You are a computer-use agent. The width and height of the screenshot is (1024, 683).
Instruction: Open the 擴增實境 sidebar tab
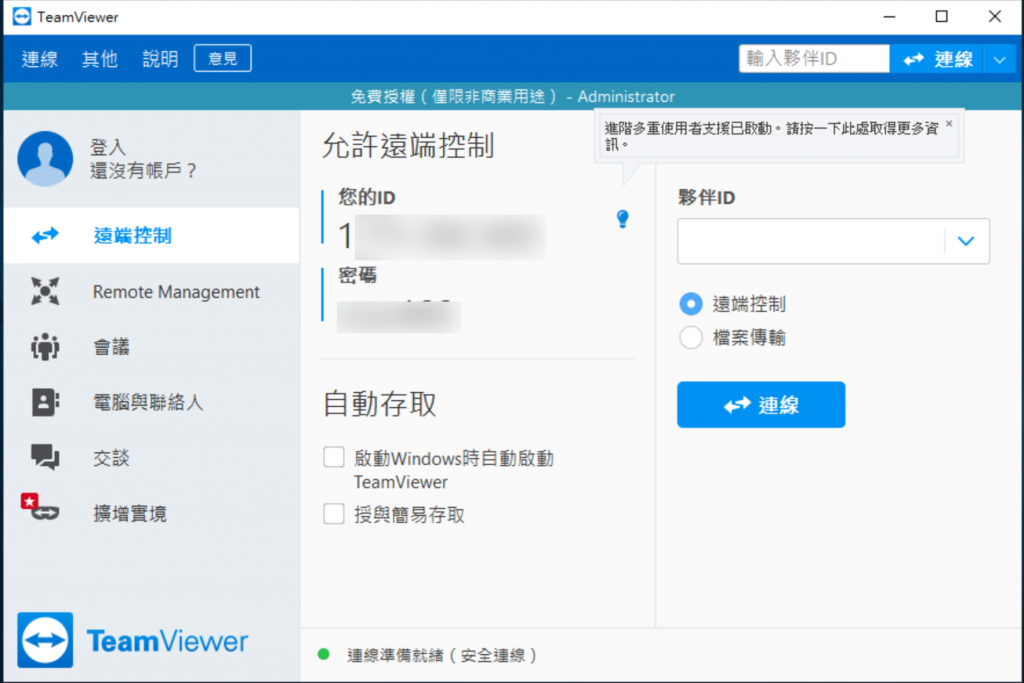[152, 513]
